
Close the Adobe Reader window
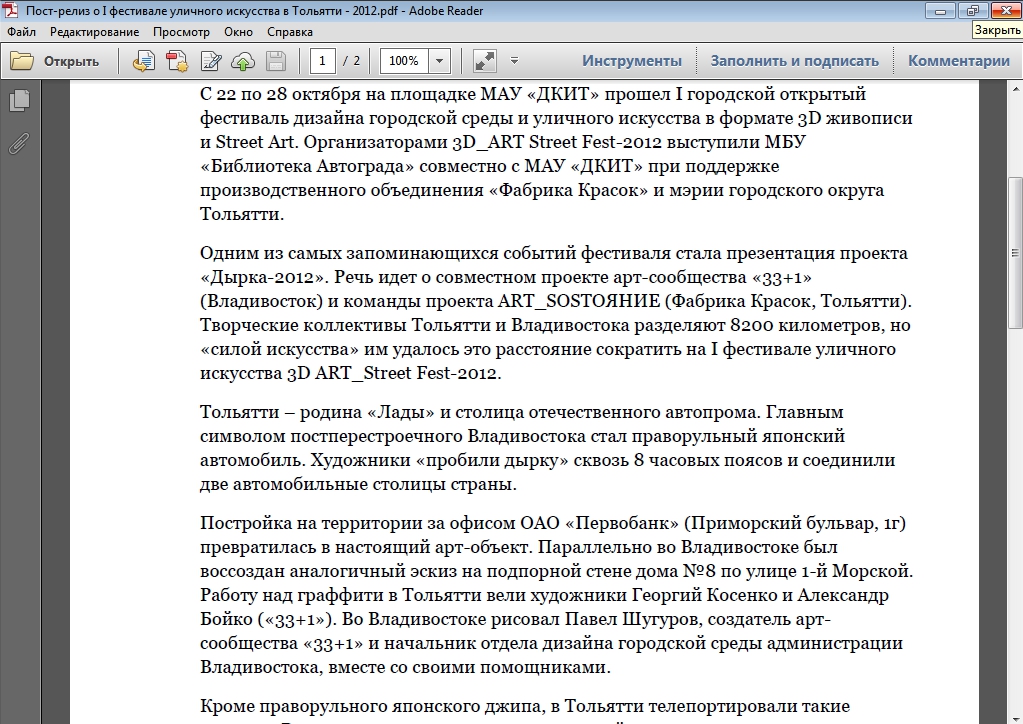point(1005,11)
